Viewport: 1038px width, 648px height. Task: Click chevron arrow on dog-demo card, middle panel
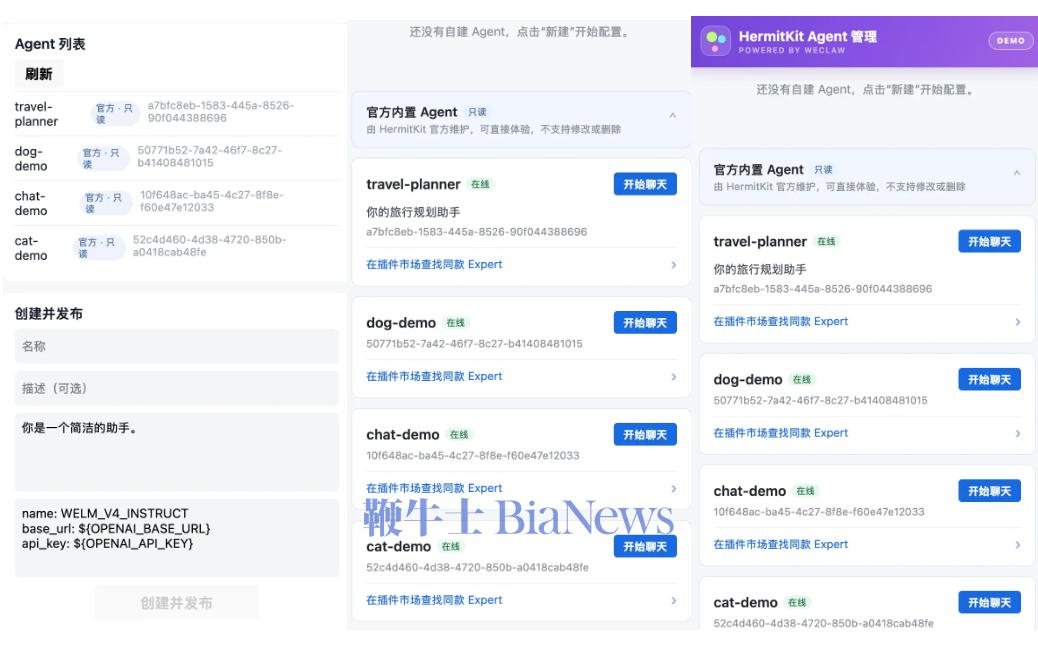coord(674,377)
